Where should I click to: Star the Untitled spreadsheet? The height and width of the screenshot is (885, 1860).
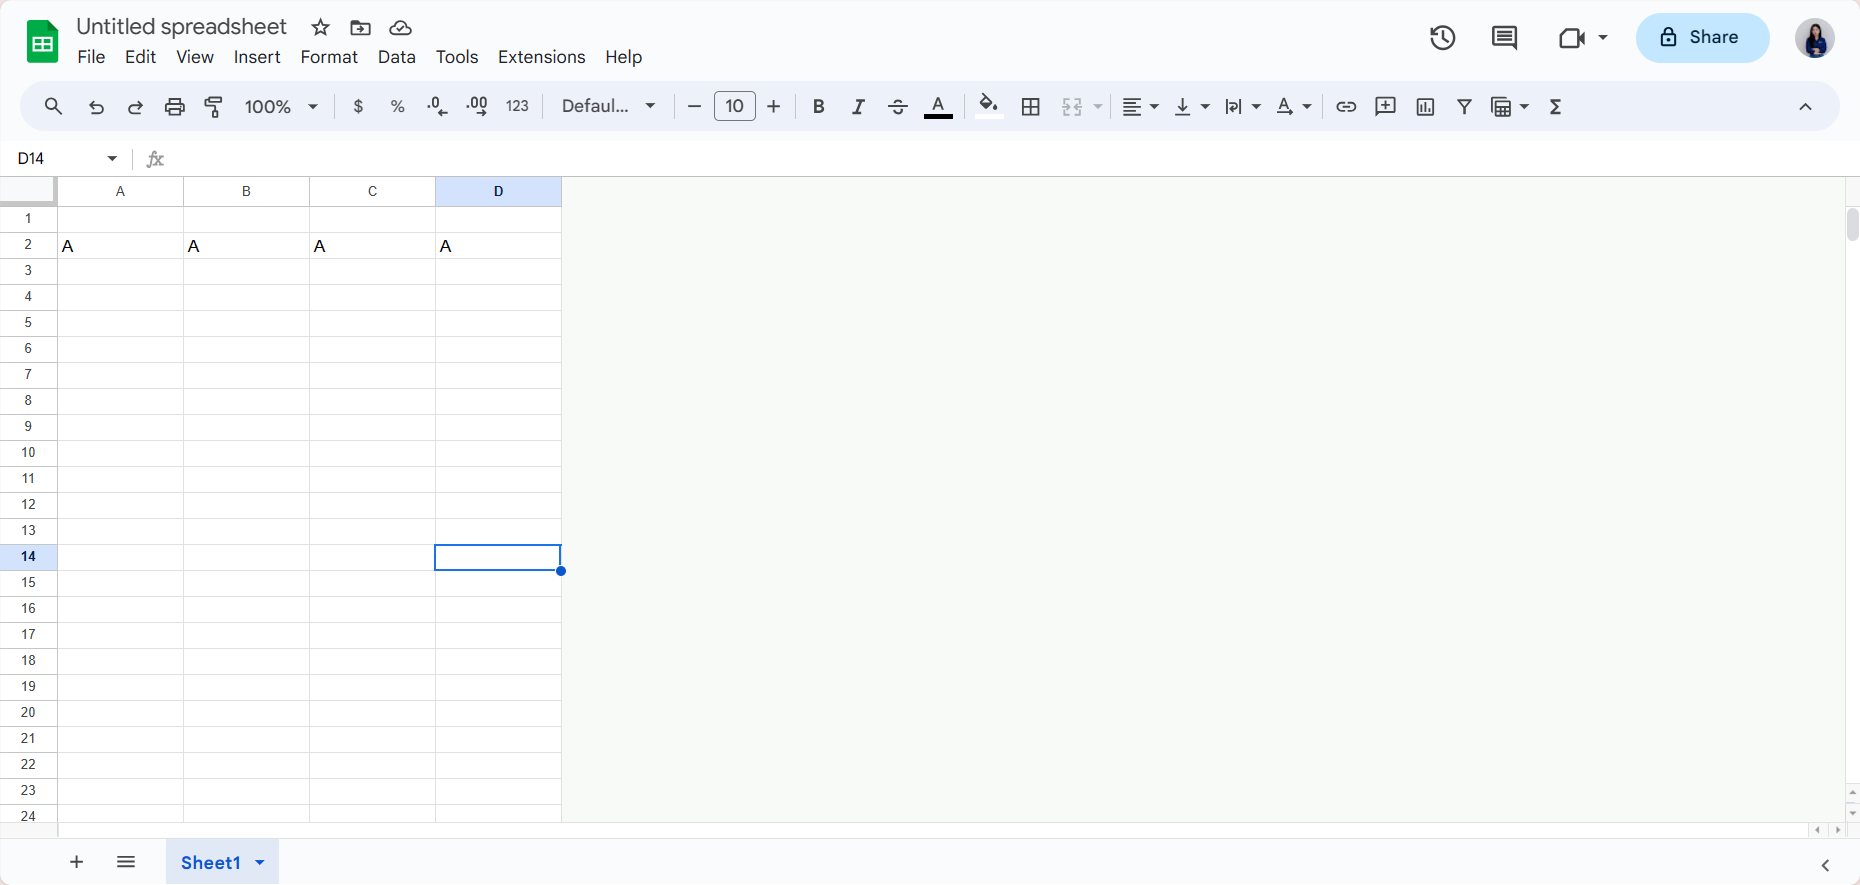(x=320, y=27)
